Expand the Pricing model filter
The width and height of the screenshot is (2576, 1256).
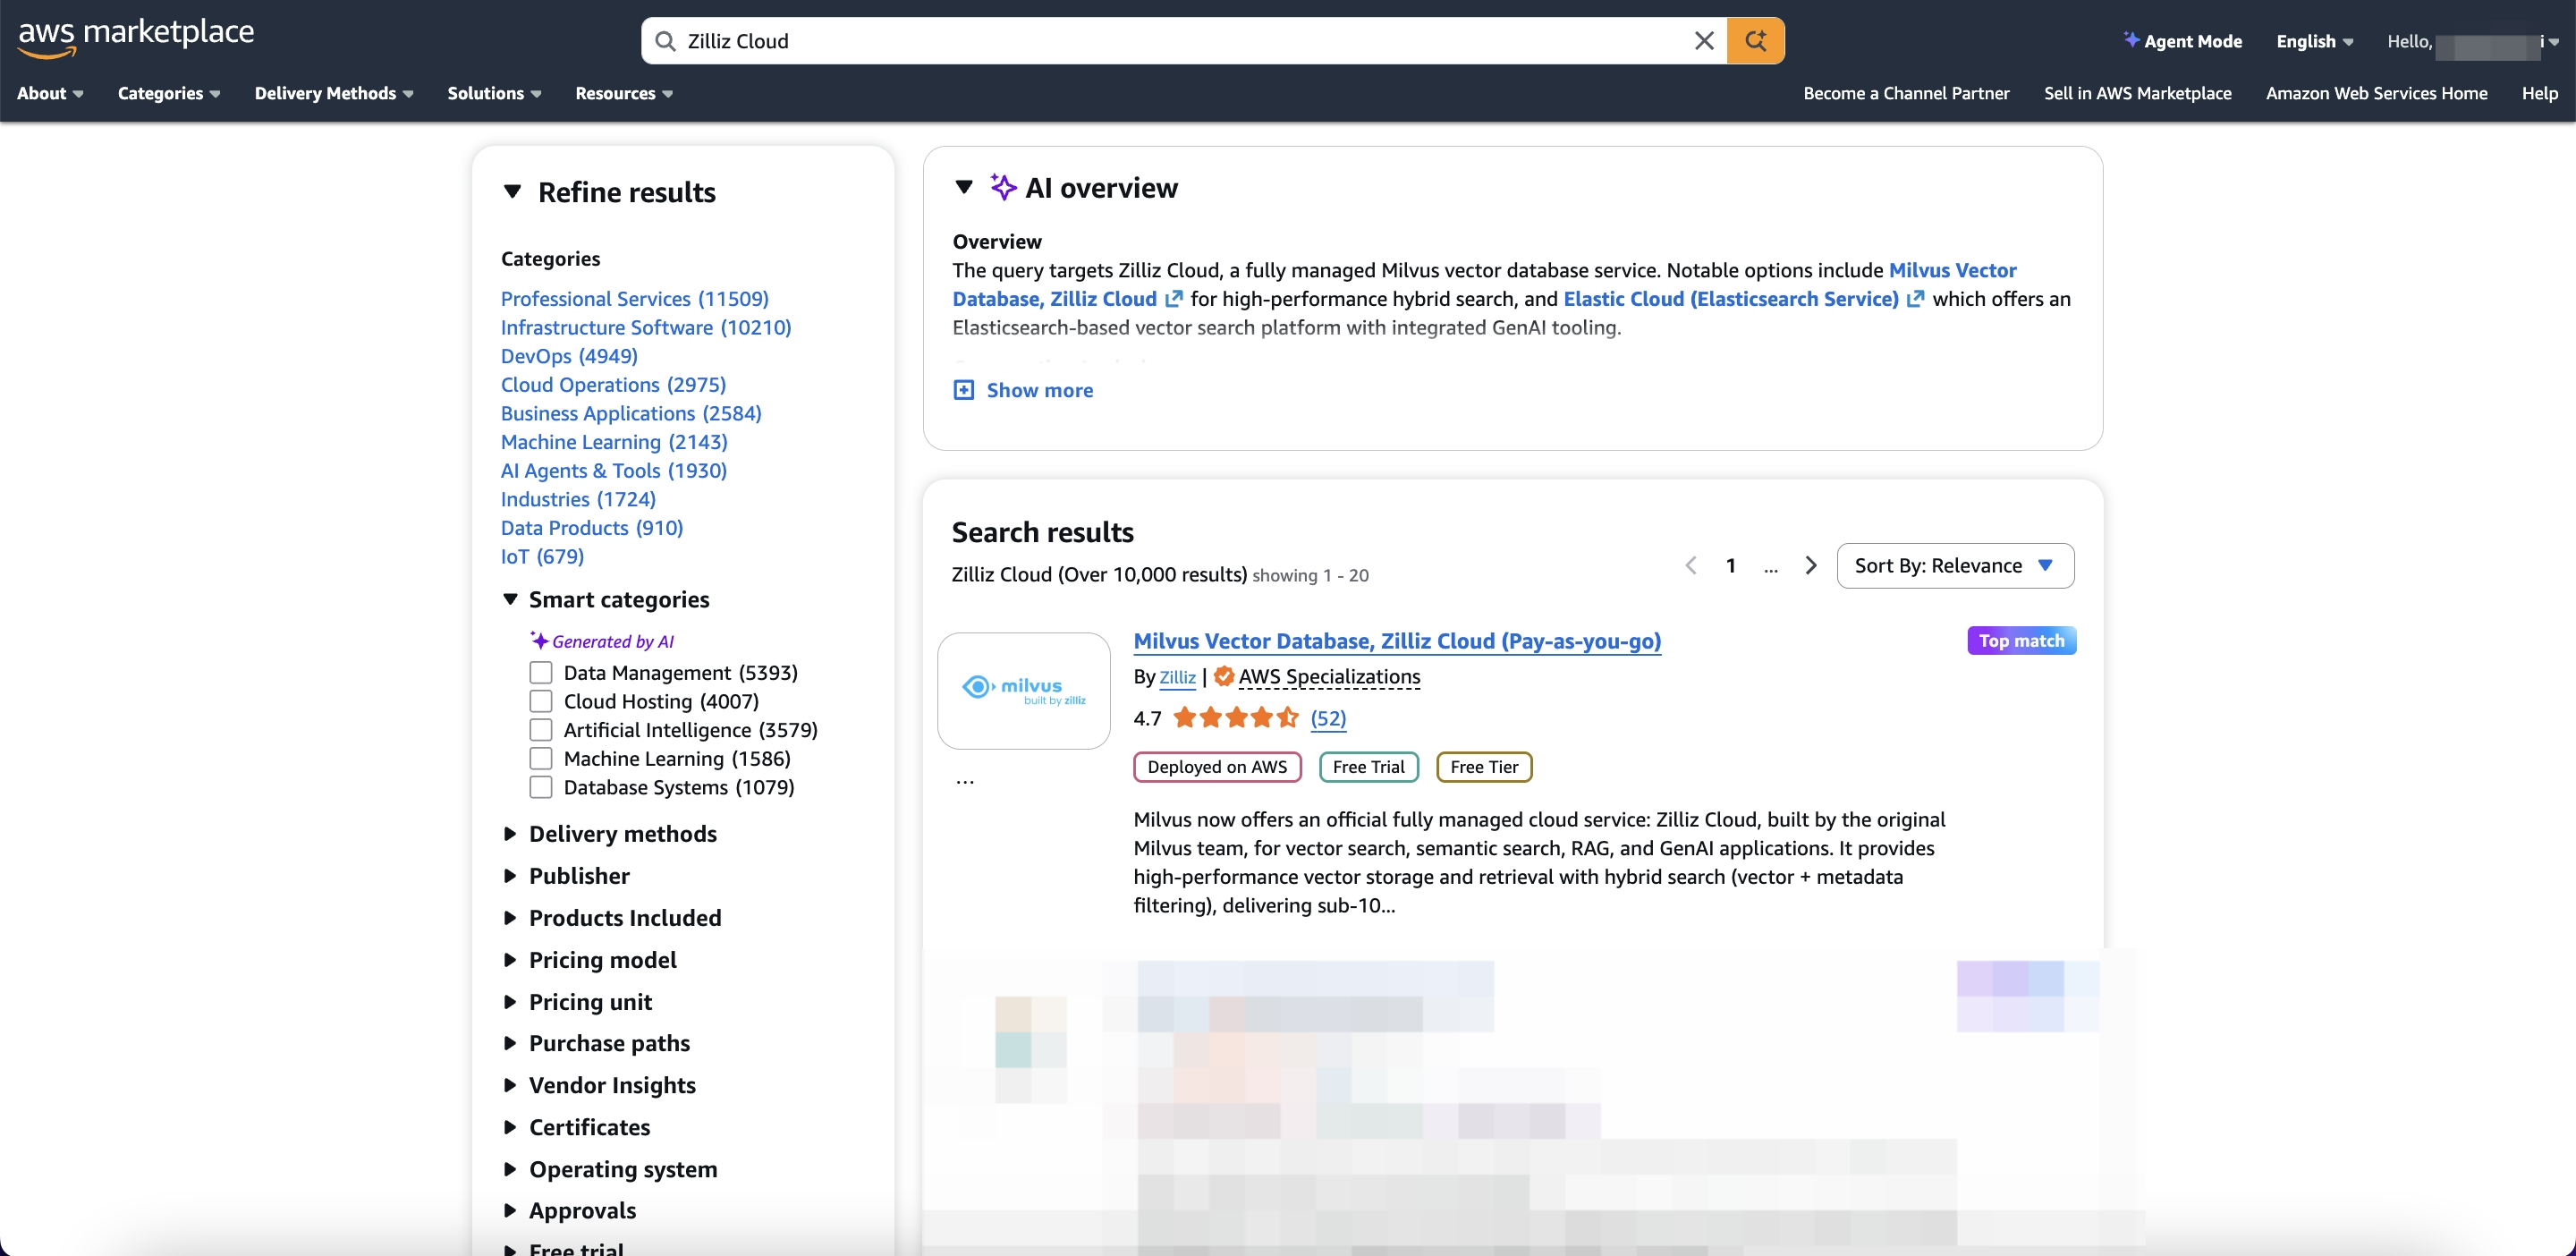[591, 960]
